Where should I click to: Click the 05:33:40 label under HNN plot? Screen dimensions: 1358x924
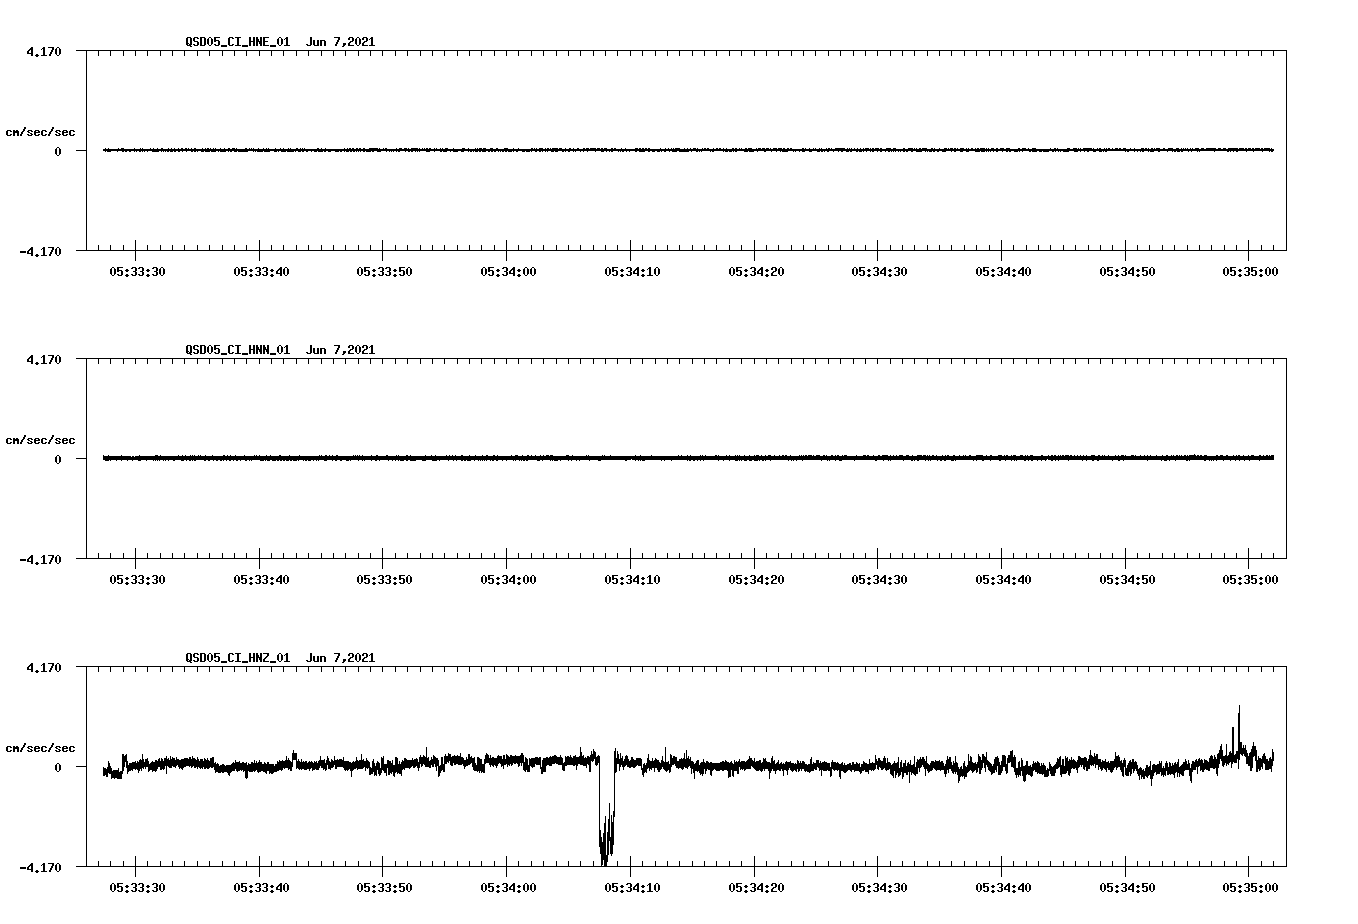coord(261,580)
